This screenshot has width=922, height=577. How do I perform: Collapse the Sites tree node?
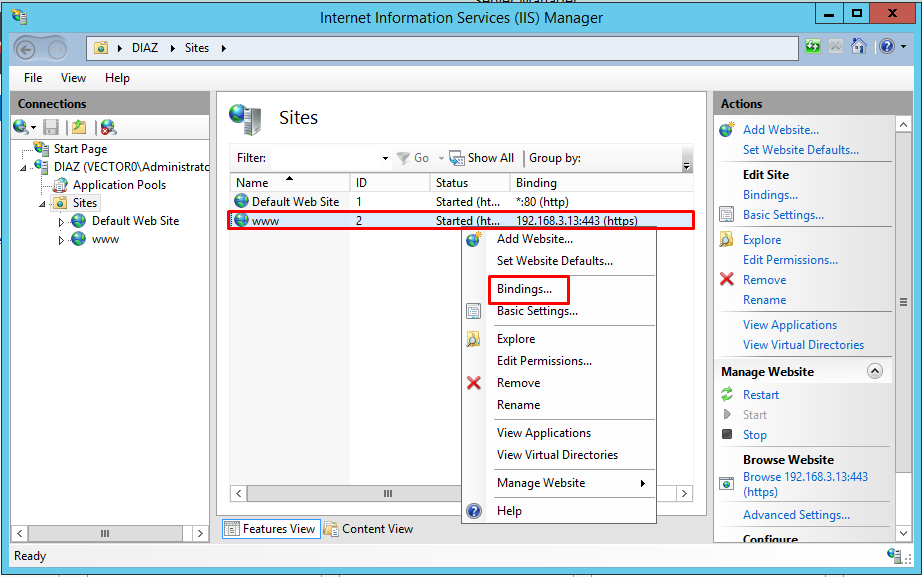pos(42,204)
